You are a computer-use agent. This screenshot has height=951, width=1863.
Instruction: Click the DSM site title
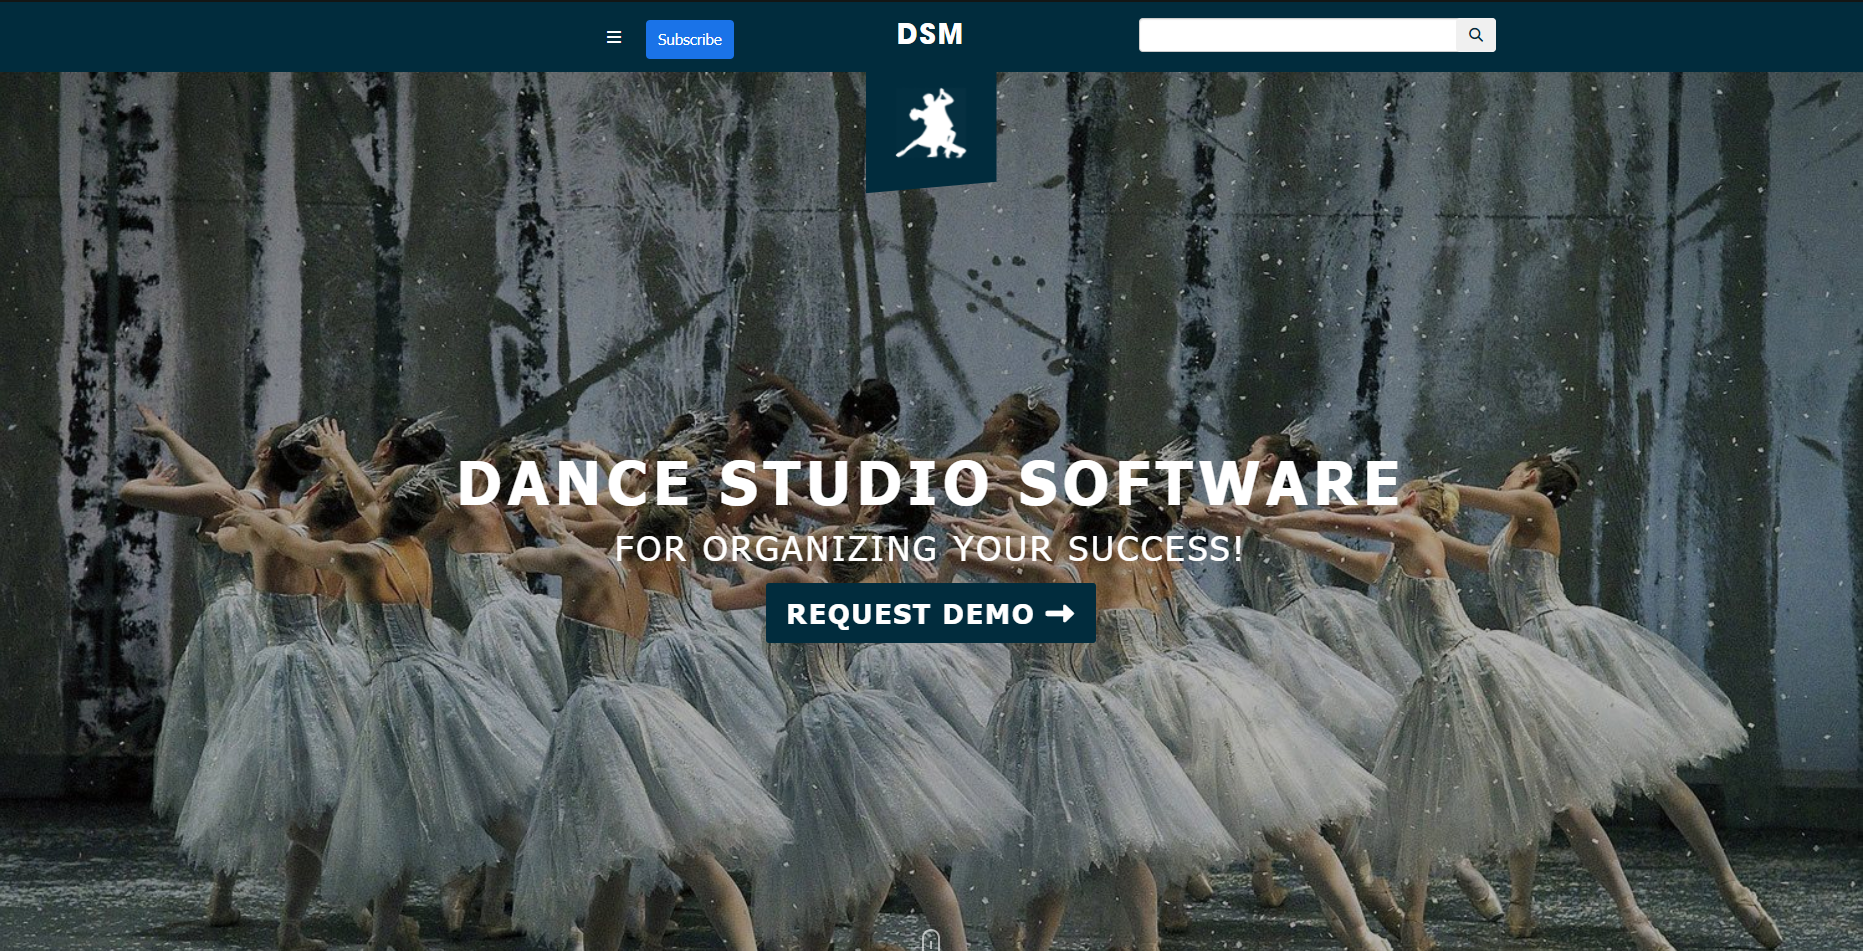click(930, 35)
